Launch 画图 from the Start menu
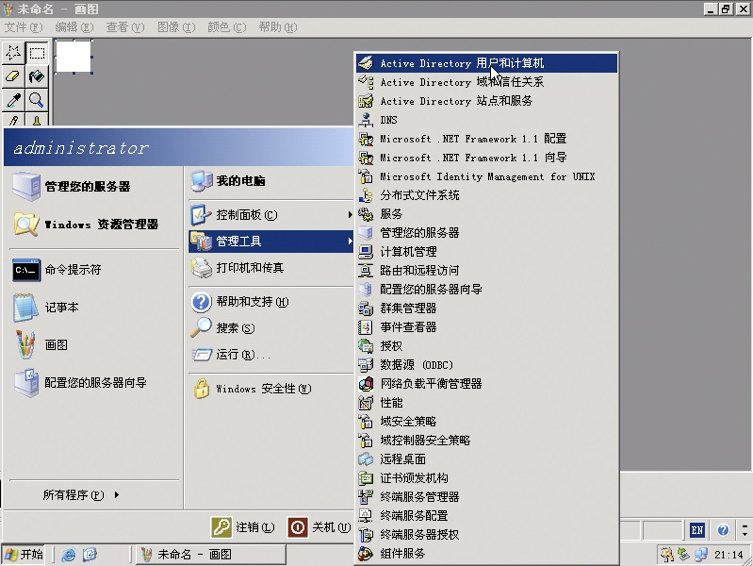 click(x=94, y=345)
